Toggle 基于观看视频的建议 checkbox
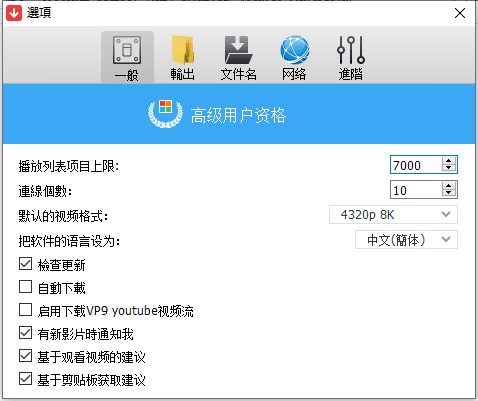This screenshot has height=401, width=478. click(x=25, y=356)
